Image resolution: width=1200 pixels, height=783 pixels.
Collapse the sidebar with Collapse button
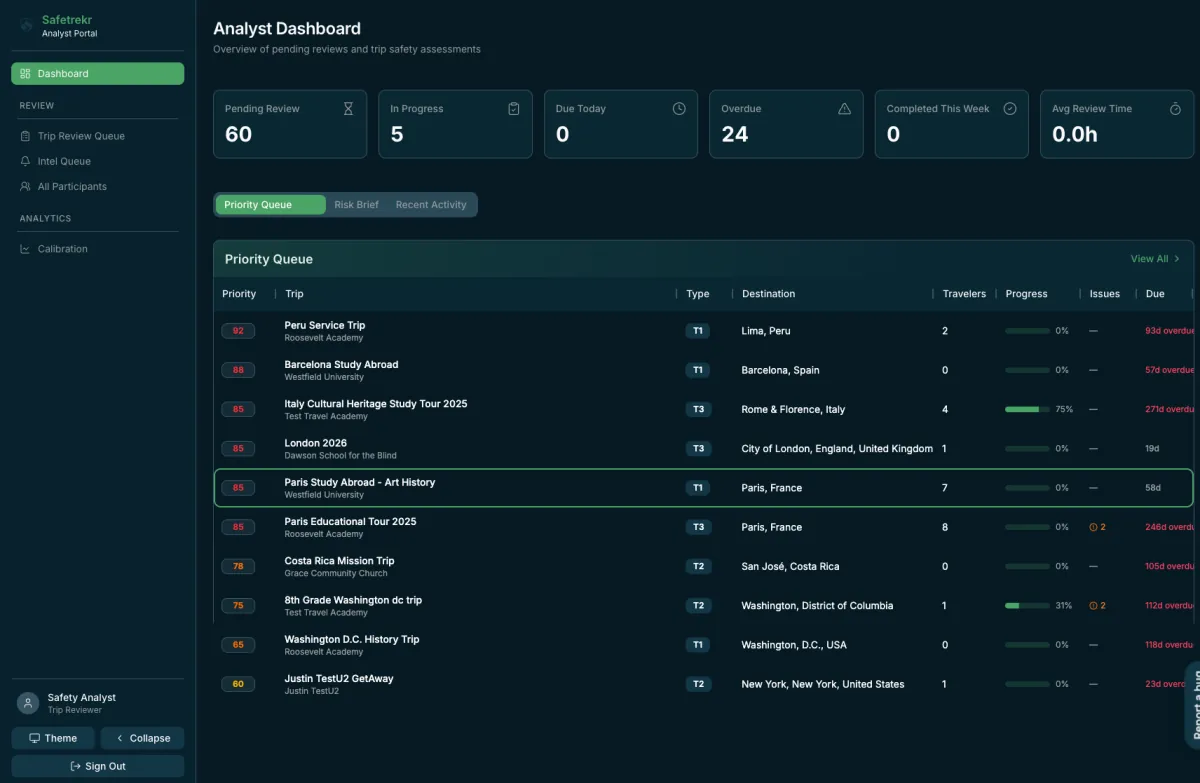142,738
